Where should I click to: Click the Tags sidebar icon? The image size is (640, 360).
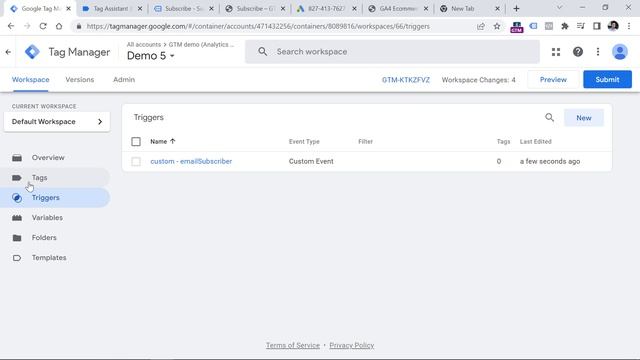17,178
